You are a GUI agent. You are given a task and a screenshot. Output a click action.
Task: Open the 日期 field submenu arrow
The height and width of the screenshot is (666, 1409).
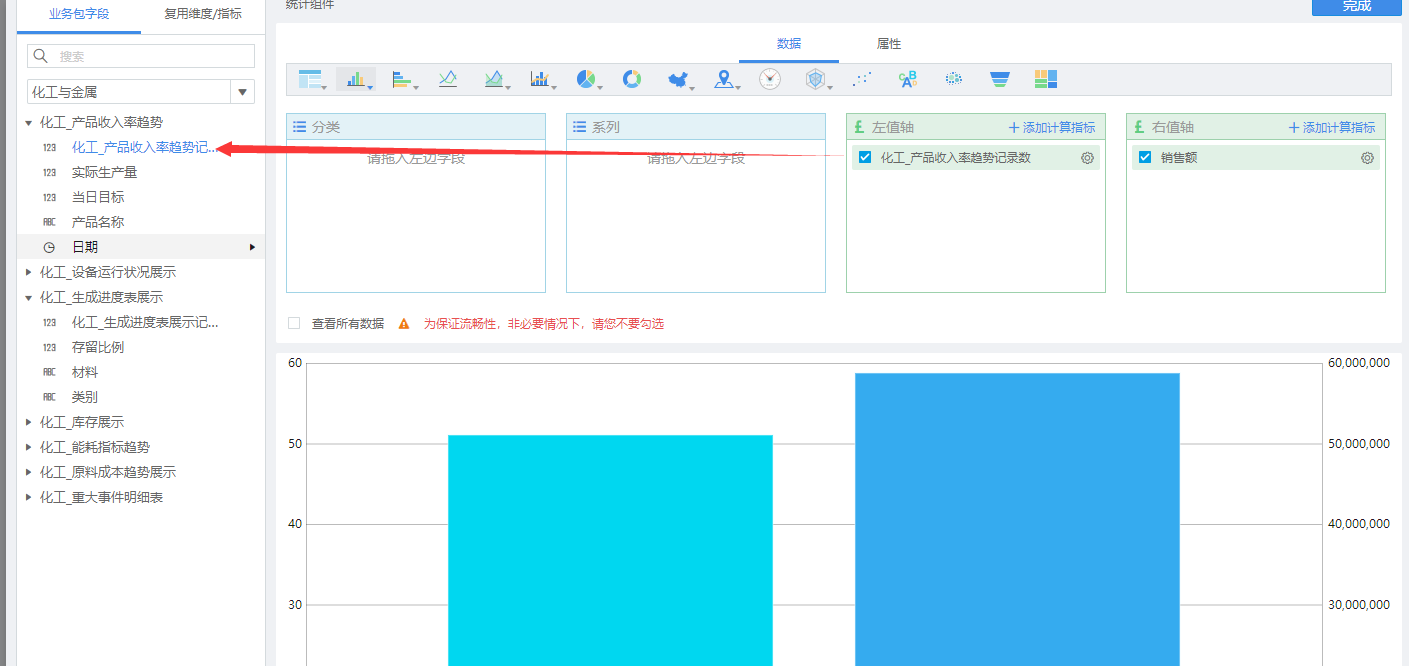coord(252,247)
